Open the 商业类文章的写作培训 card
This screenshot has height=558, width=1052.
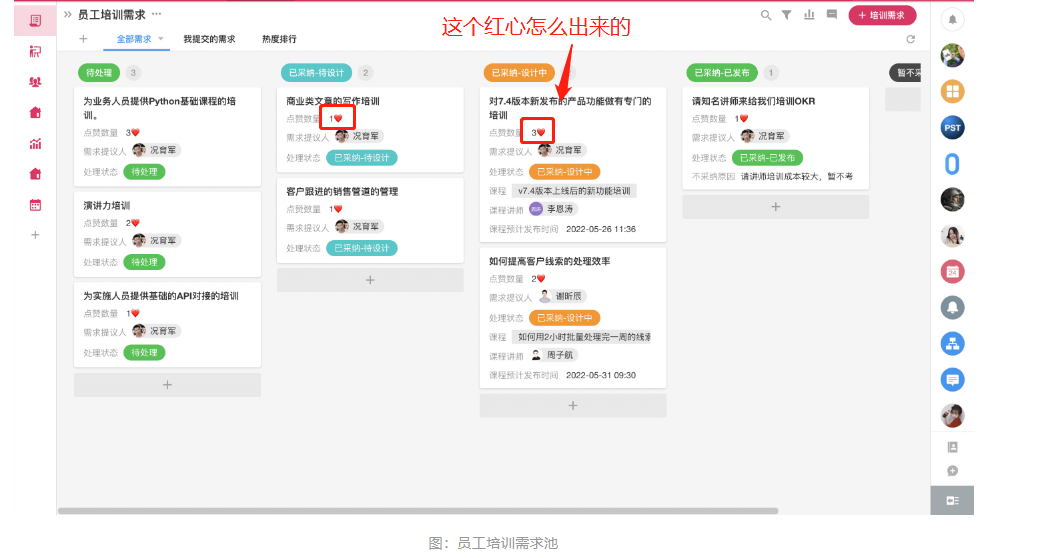pyautogui.click(x=370, y=129)
